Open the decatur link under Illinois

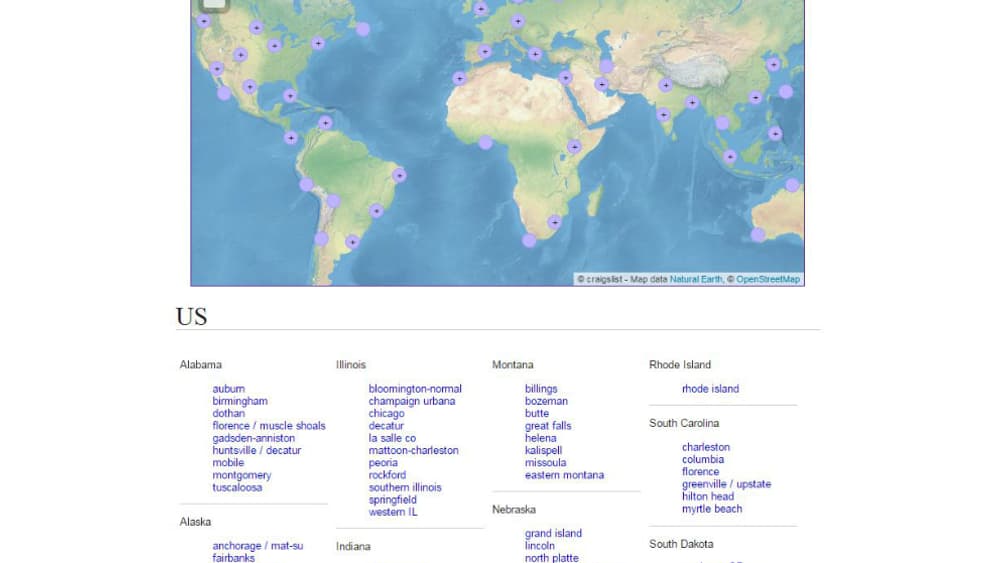(x=386, y=425)
